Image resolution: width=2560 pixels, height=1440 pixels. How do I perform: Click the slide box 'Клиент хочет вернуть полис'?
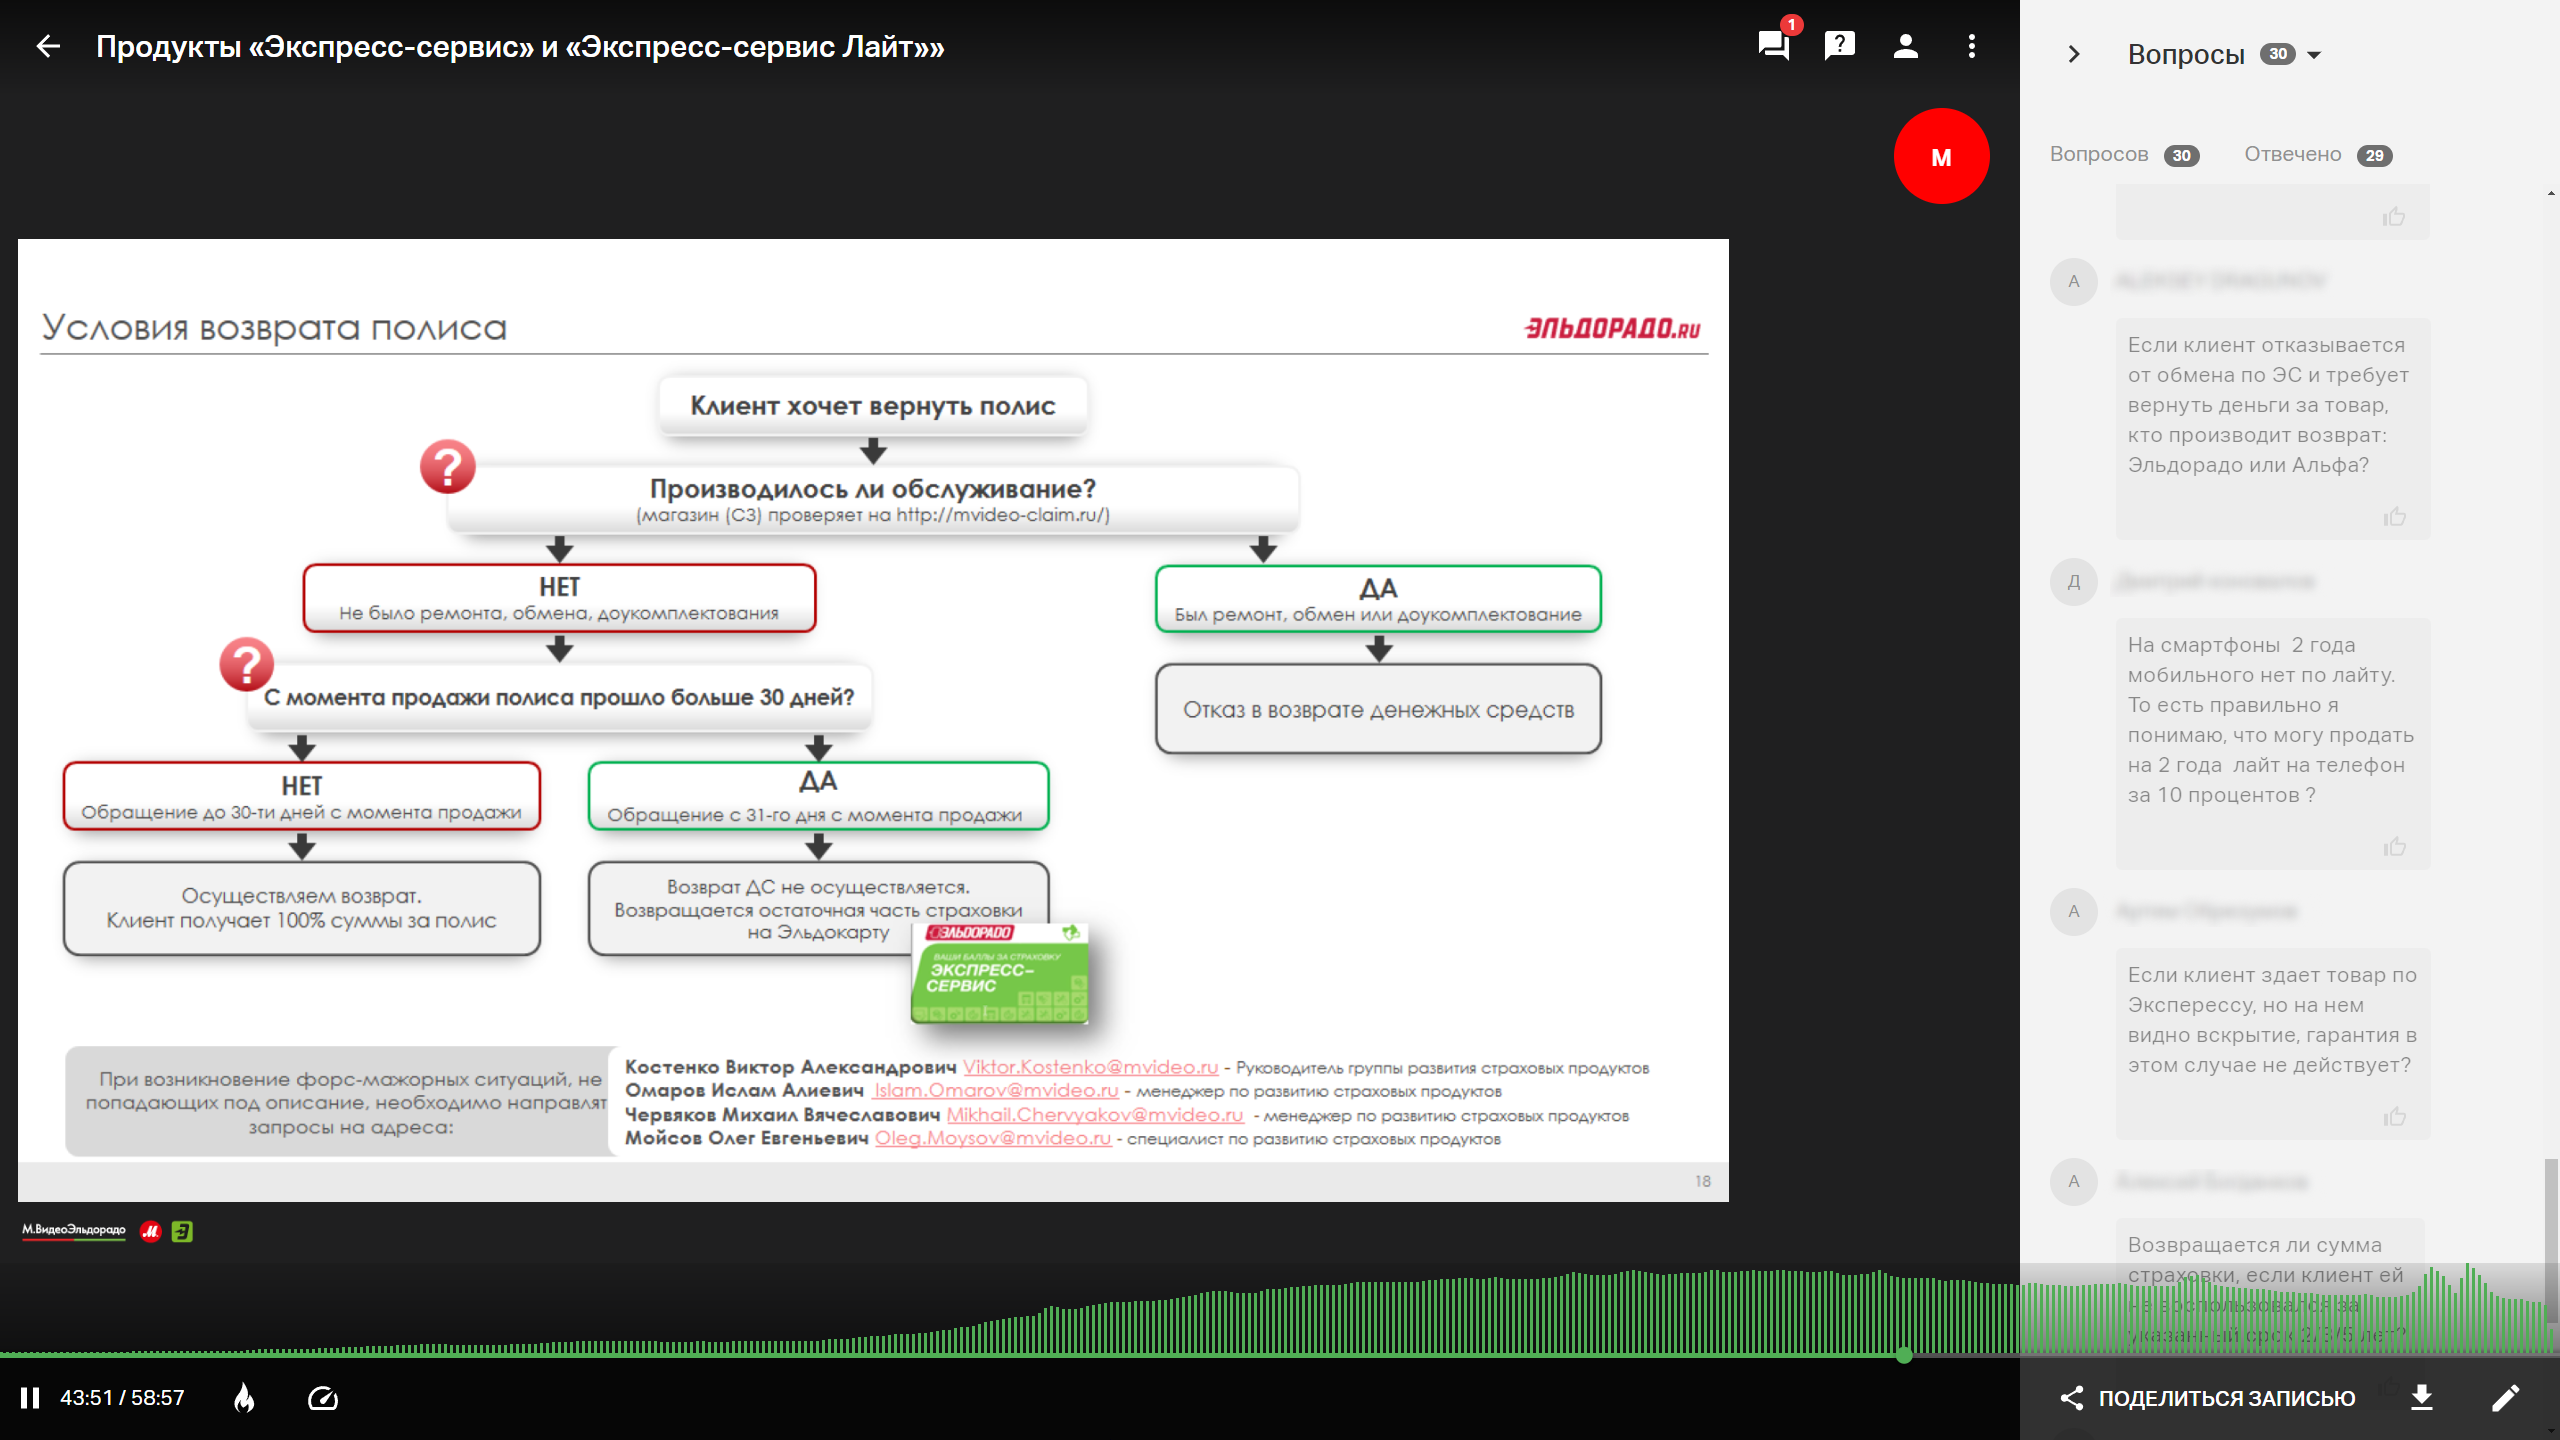(x=873, y=406)
